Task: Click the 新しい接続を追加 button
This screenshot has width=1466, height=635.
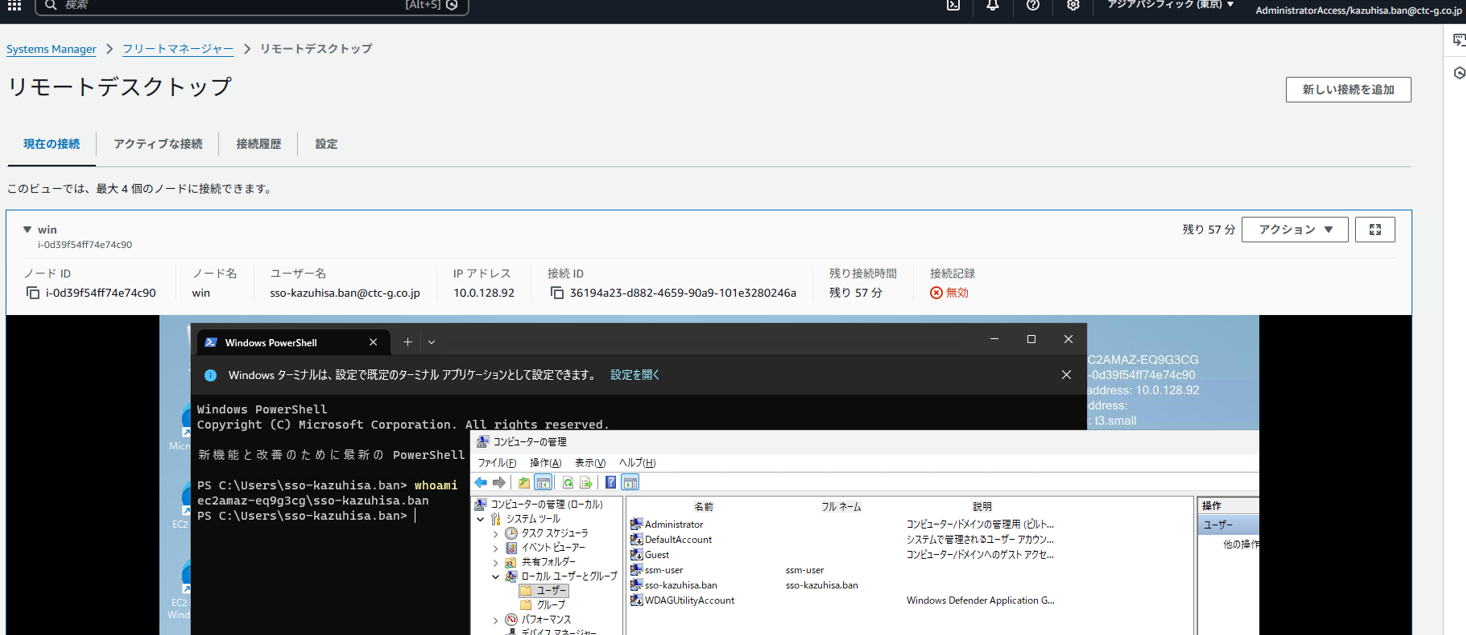Action: coord(1347,90)
